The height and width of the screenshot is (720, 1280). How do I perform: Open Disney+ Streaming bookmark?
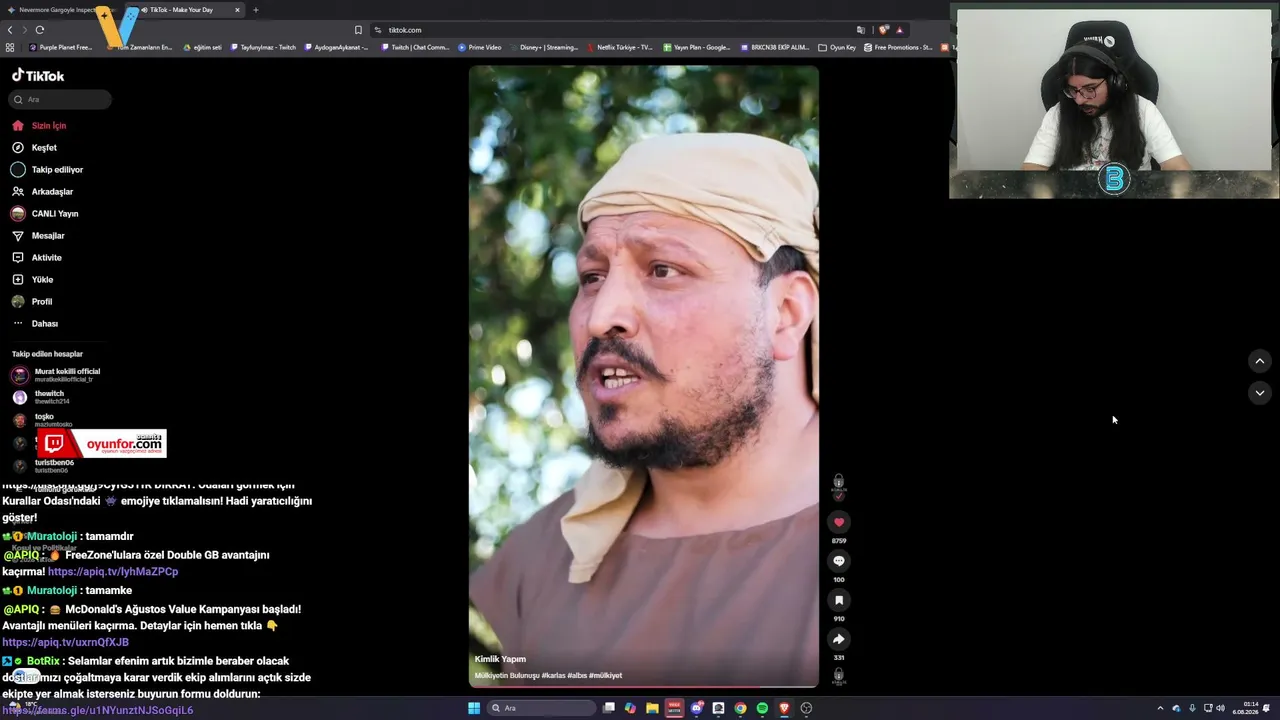pos(545,47)
